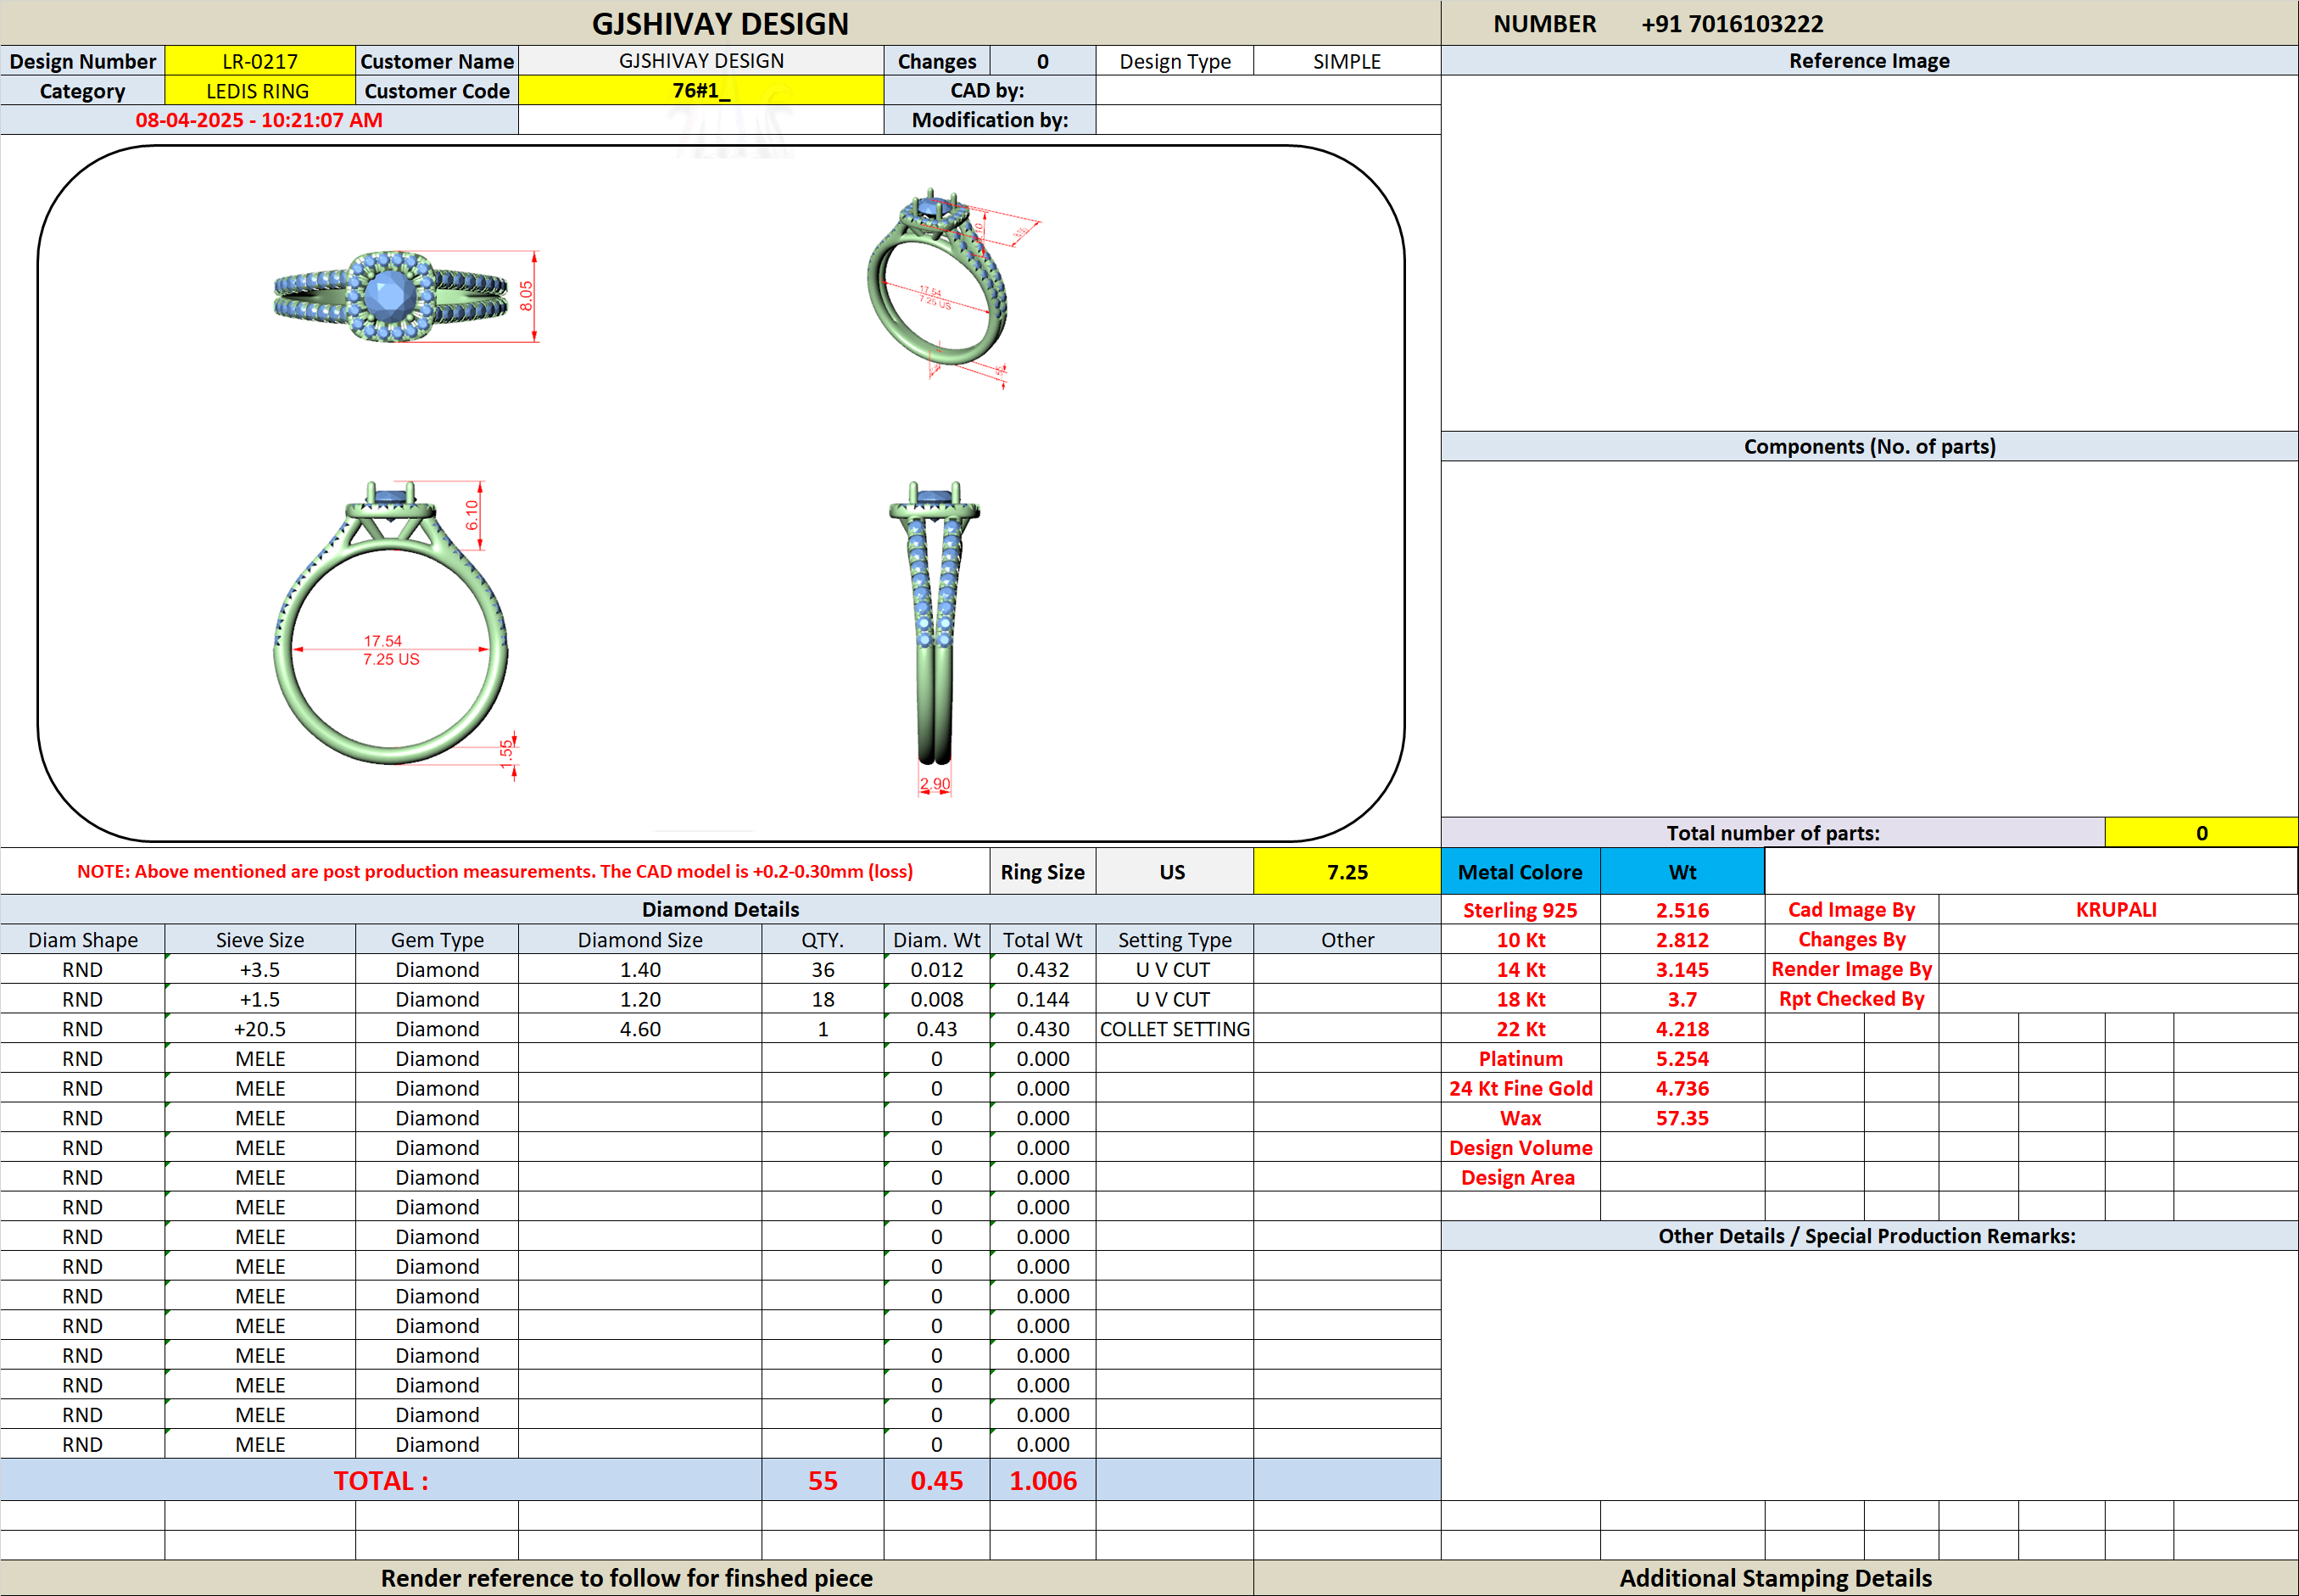Select quantity 18 cell

[823, 999]
